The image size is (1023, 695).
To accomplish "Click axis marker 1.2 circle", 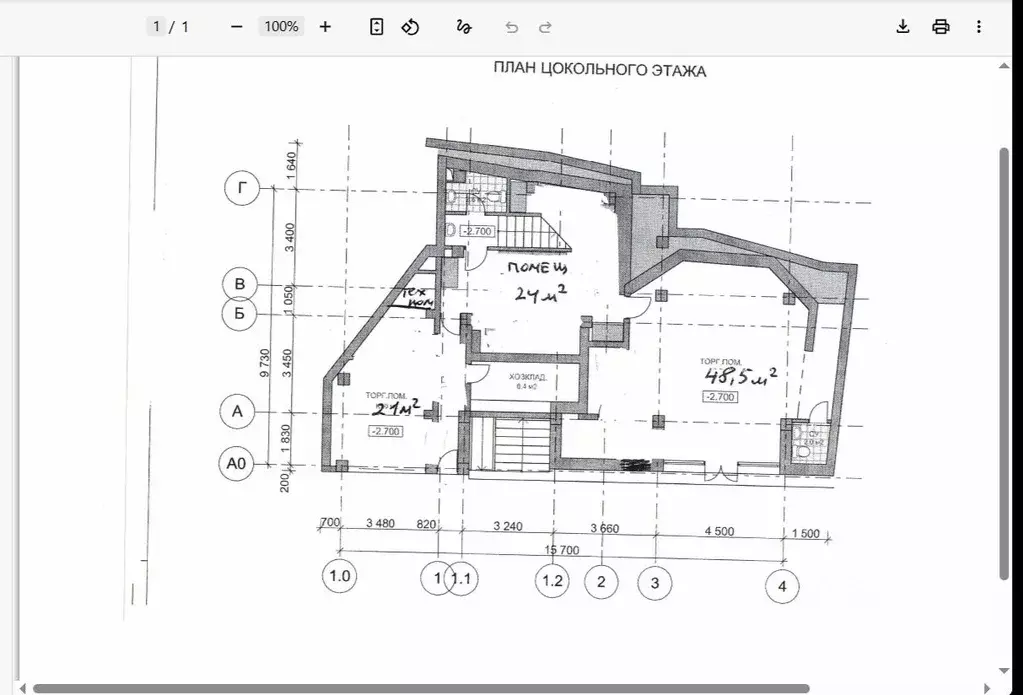I will [x=552, y=580].
